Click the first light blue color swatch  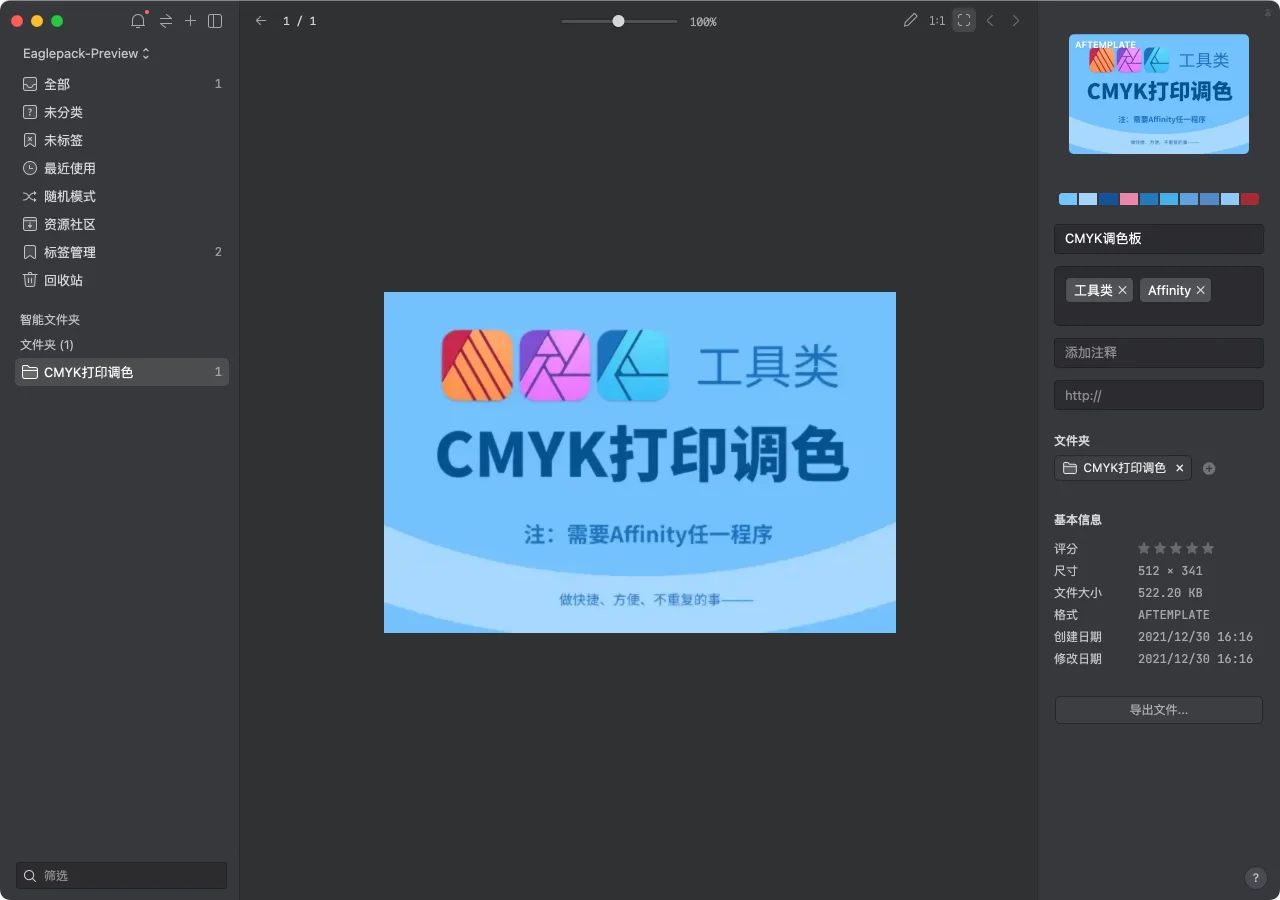point(1068,199)
